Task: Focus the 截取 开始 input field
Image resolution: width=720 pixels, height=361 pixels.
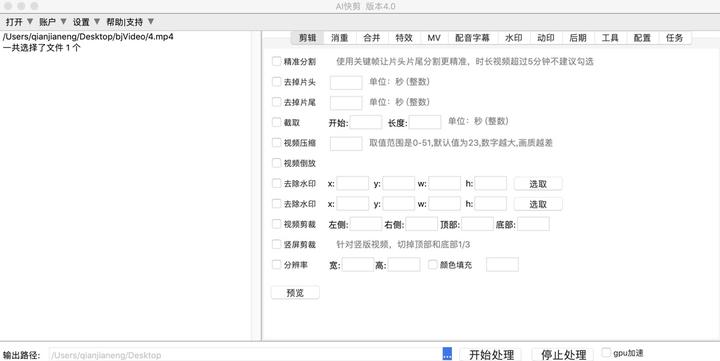Action: pyautogui.click(x=366, y=122)
